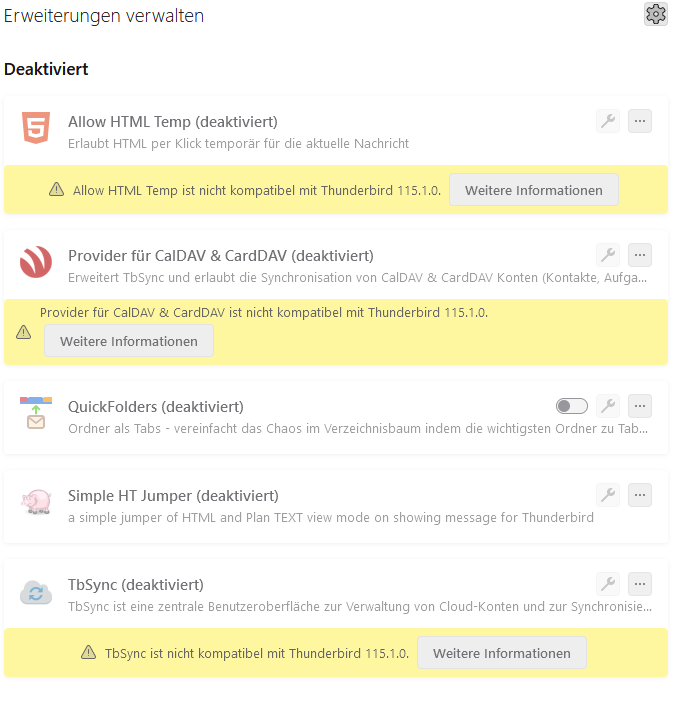
Task: Click the Allow HTML Temp HTML5 icon
Action: point(36,128)
